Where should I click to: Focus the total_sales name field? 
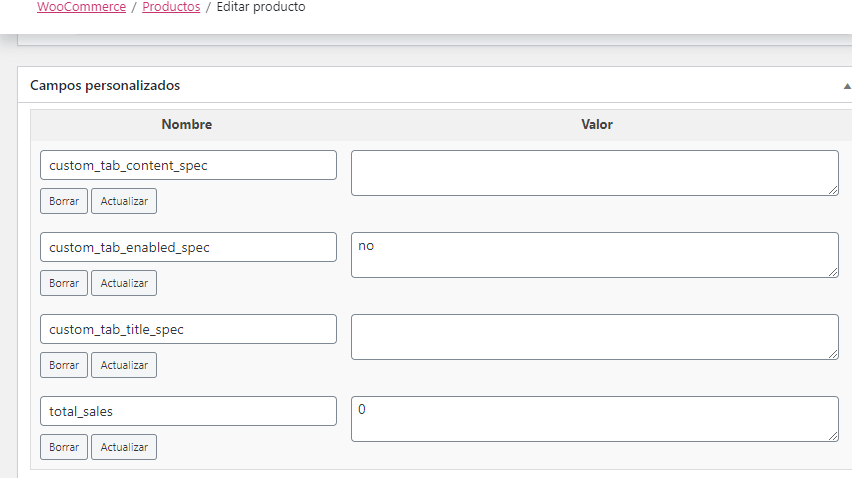(188, 411)
